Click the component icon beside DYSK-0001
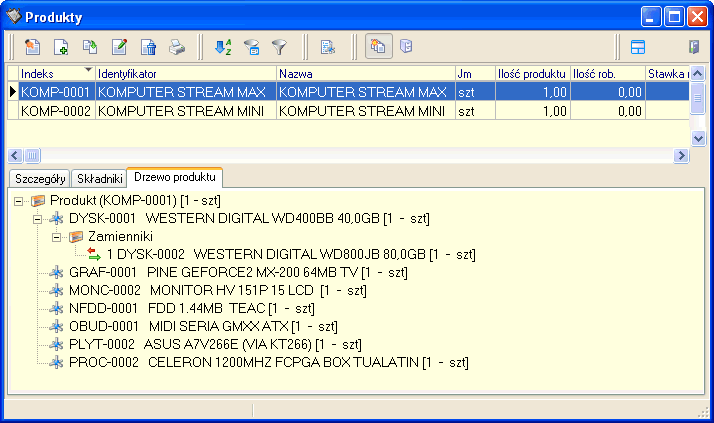Screen dimensions: 714x423 pyautogui.click(x=56, y=219)
